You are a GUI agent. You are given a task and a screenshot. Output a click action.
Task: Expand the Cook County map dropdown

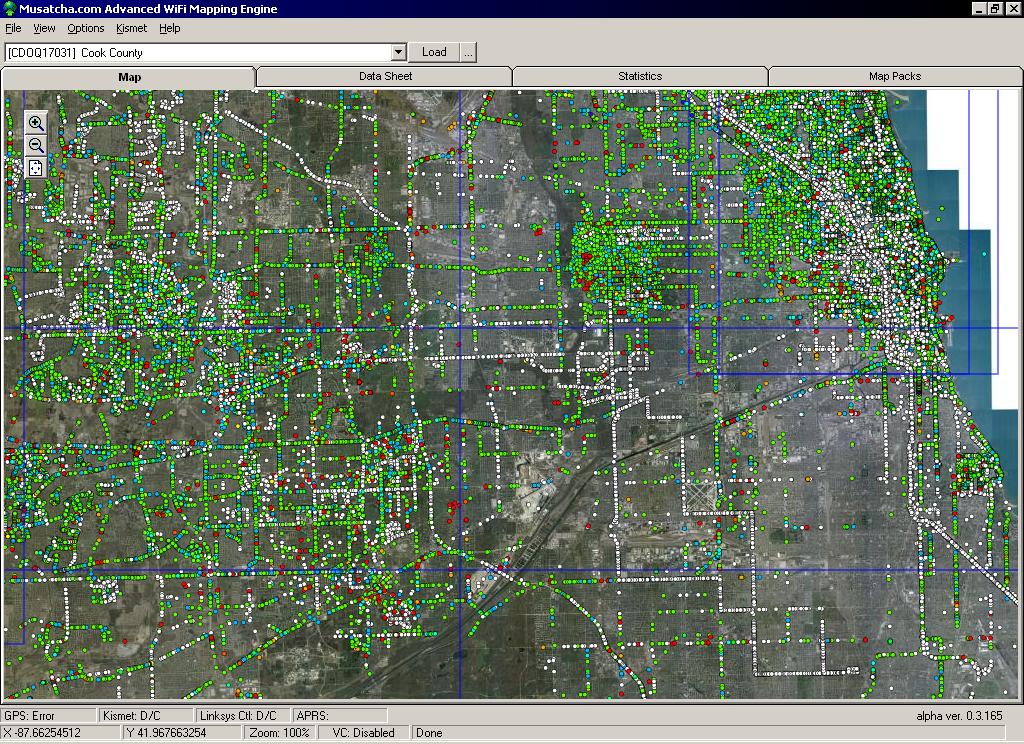[x=399, y=52]
